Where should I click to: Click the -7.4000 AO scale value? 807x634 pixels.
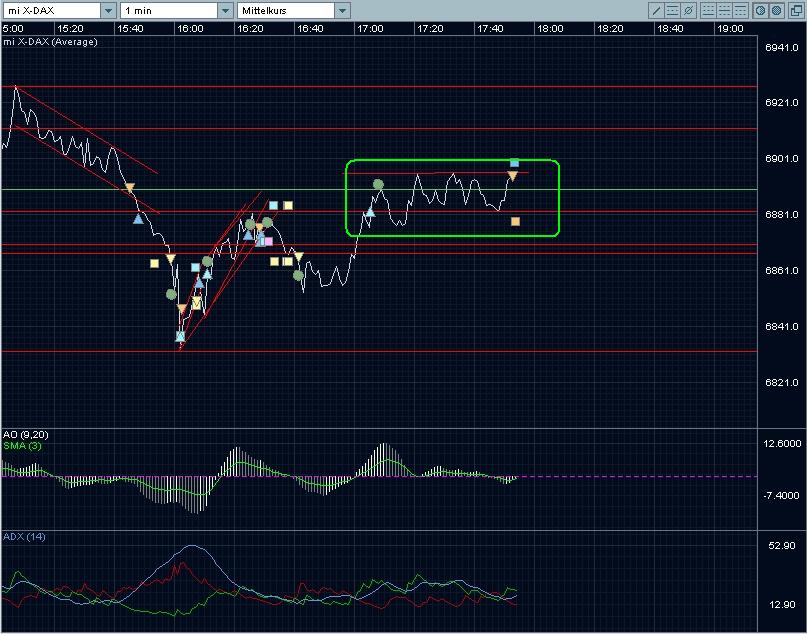pyautogui.click(x=782, y=496)
